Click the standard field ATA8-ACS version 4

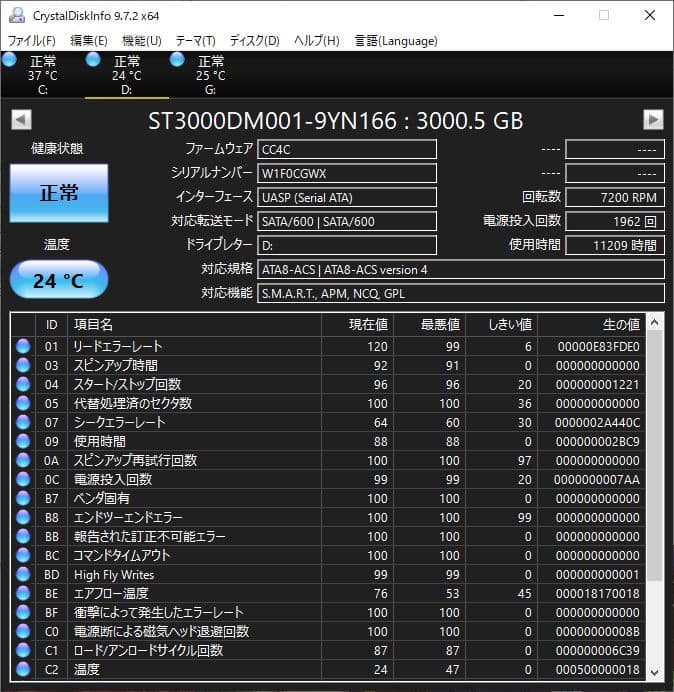(461, 269)
